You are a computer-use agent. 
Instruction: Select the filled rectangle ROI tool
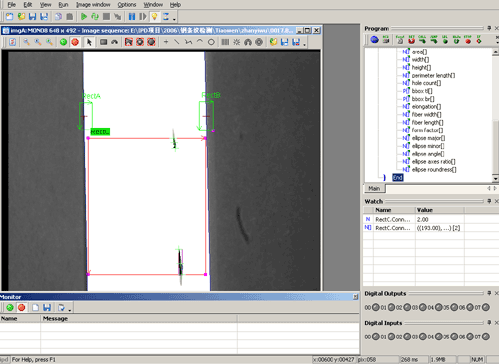pyautogui.click(x=104, y=42)
